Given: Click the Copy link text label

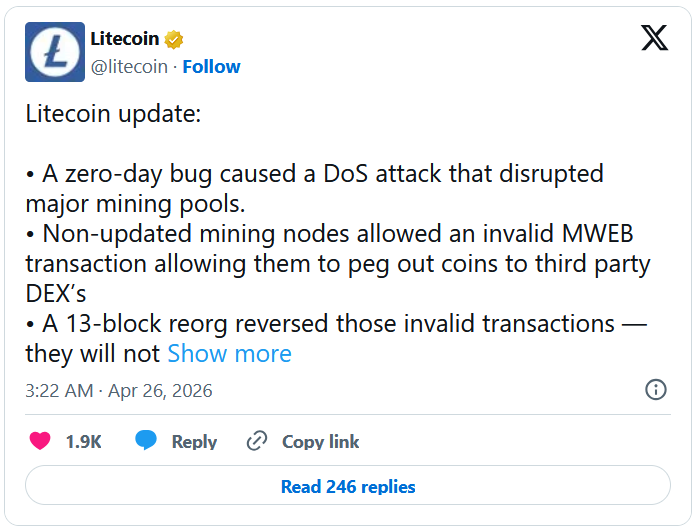Looking at the screenshot, I should (x=320, y=442).
